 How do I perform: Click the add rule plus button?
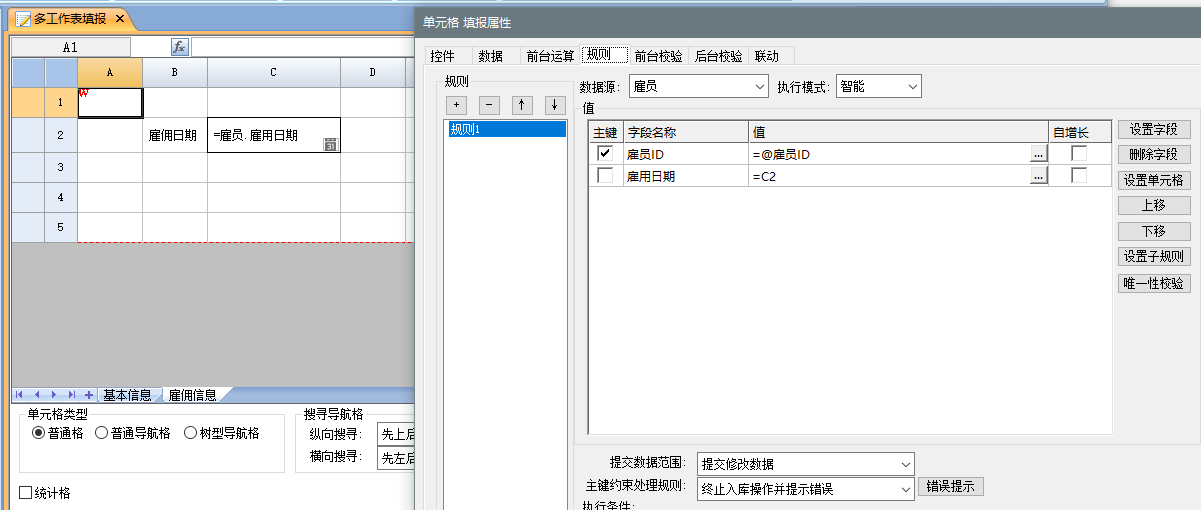point(459,105)
